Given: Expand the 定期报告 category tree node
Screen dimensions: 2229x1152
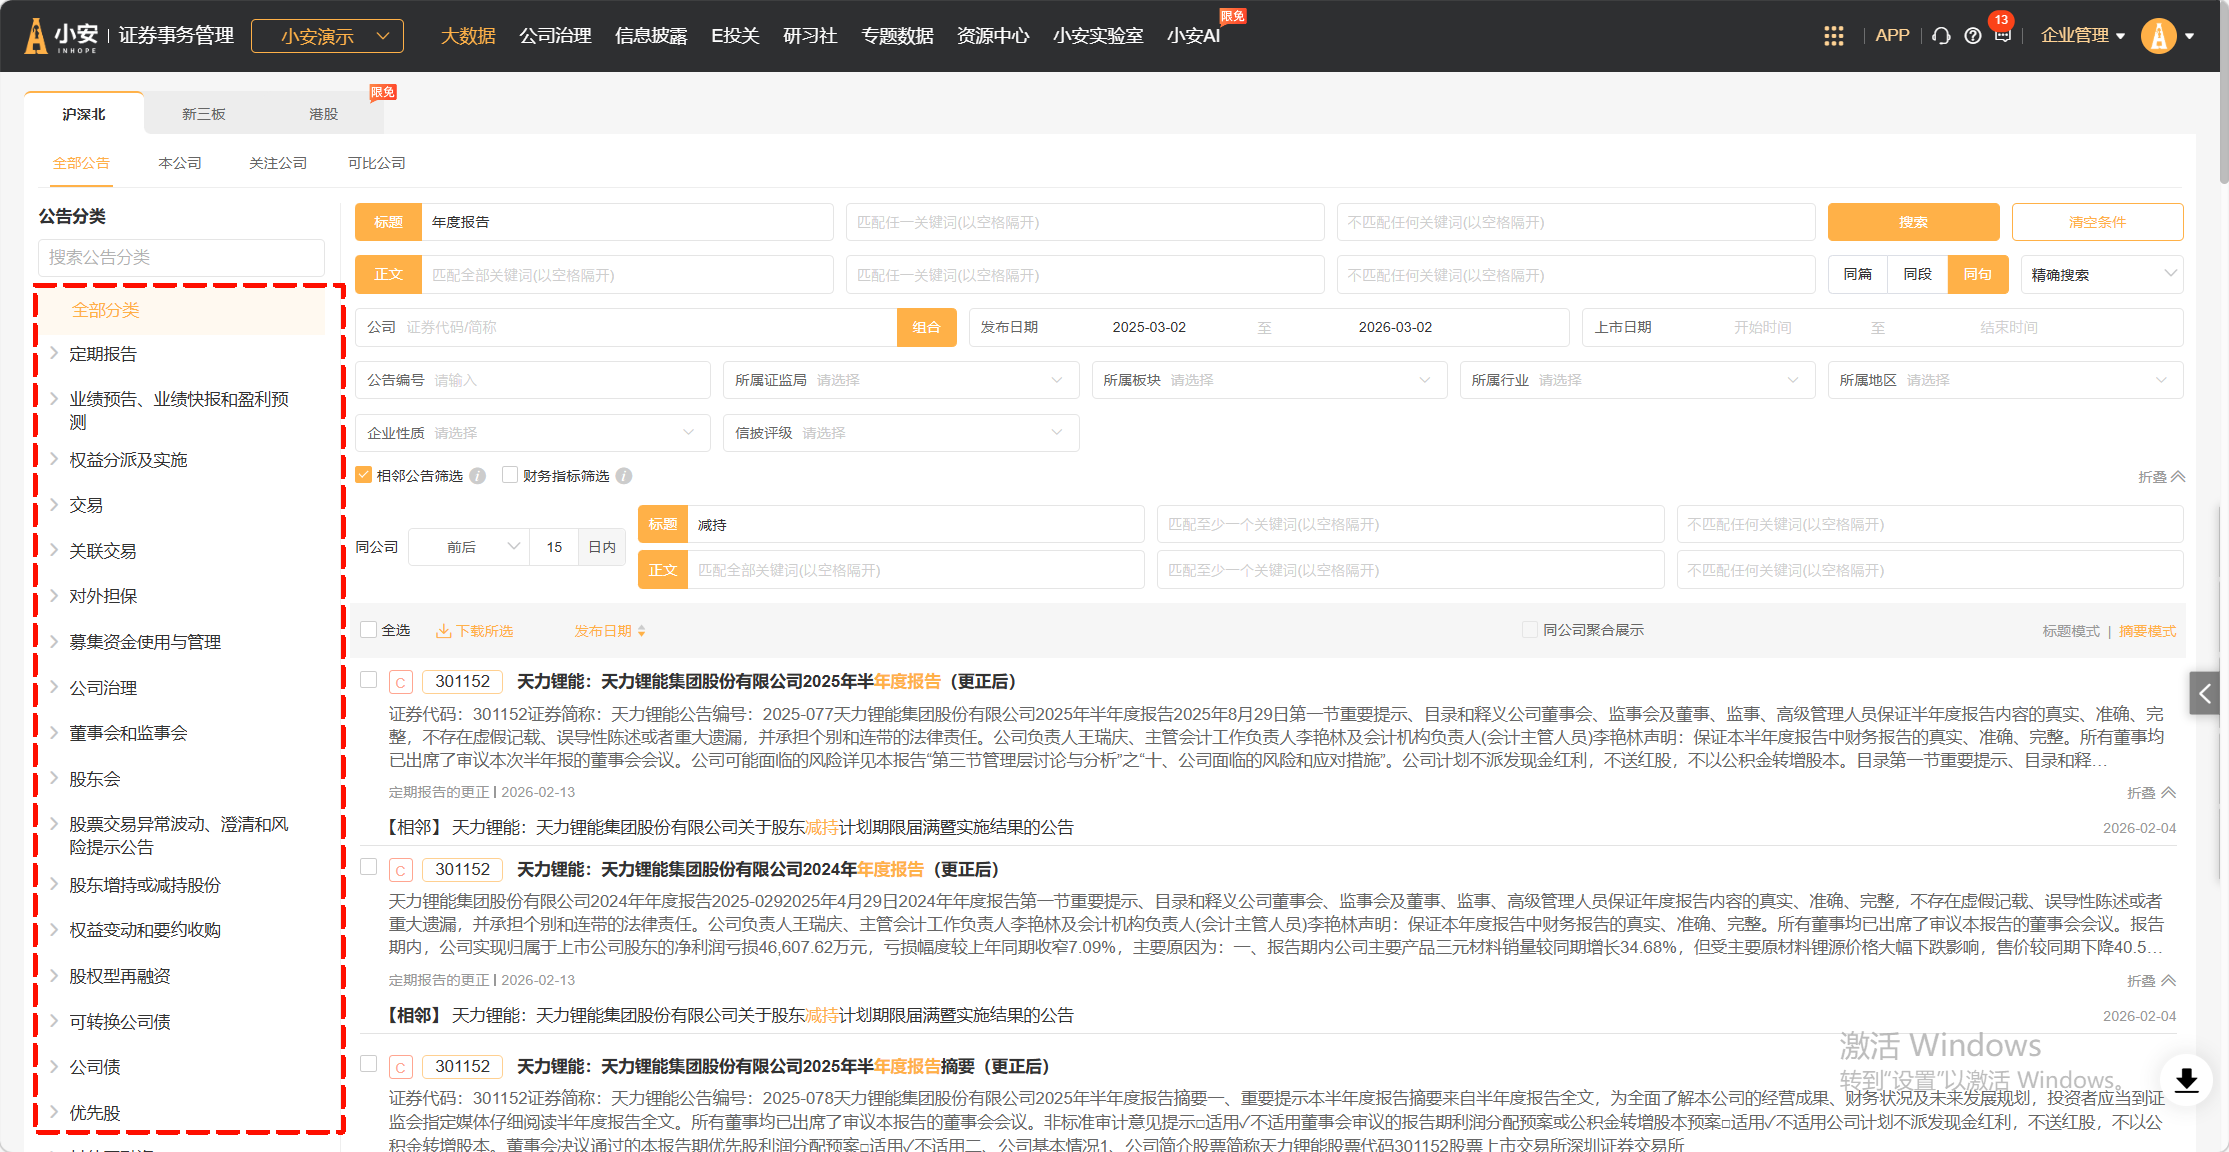Looking at the screenshot, I should pos(54,353).
